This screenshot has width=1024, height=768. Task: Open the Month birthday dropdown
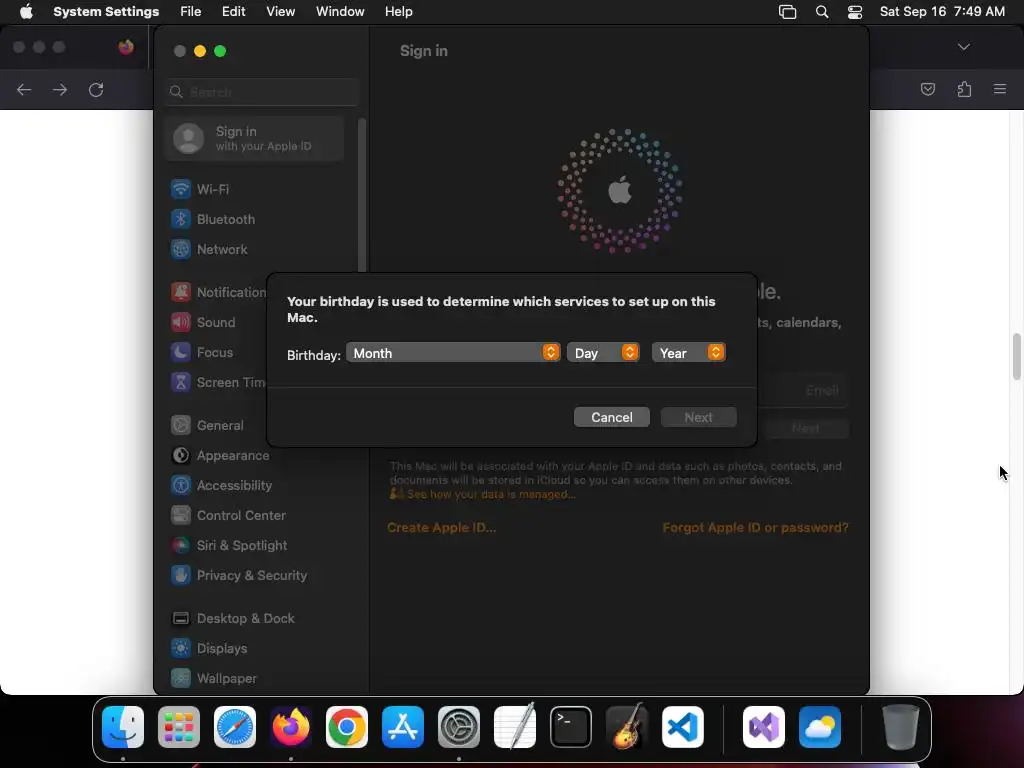coord(453,353)
